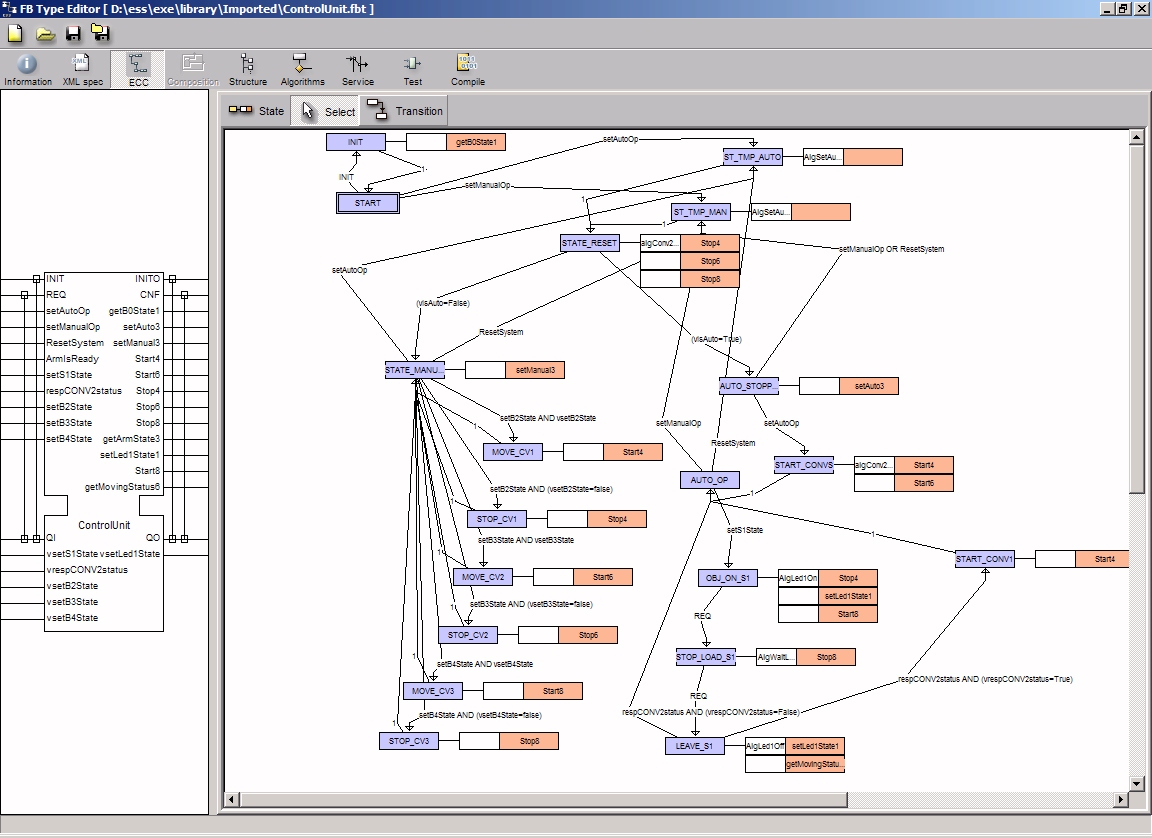The width and height of the screenshot is (1152, 838).
Task: Select the ST_TMP_AUTO state
Action: (752, 156)
